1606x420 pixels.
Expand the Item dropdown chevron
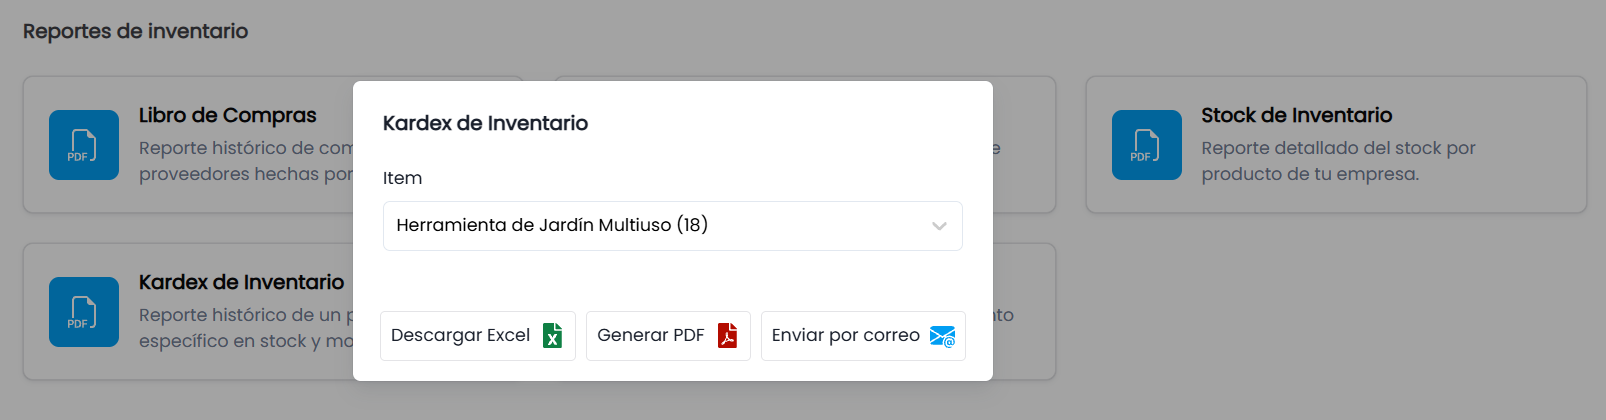click(939, 226)
